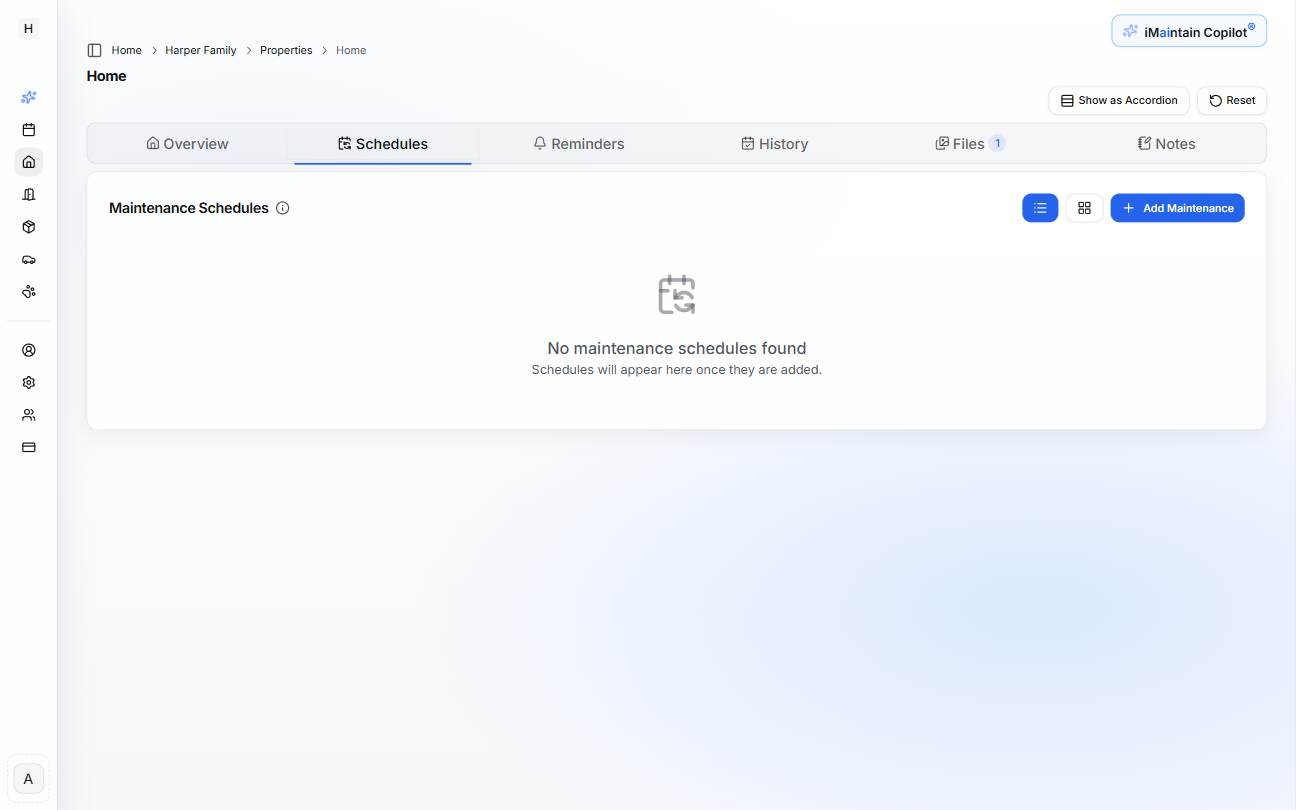Click the A avatar at bottom left
1296x810 pixels.
(x=28, y=778)
